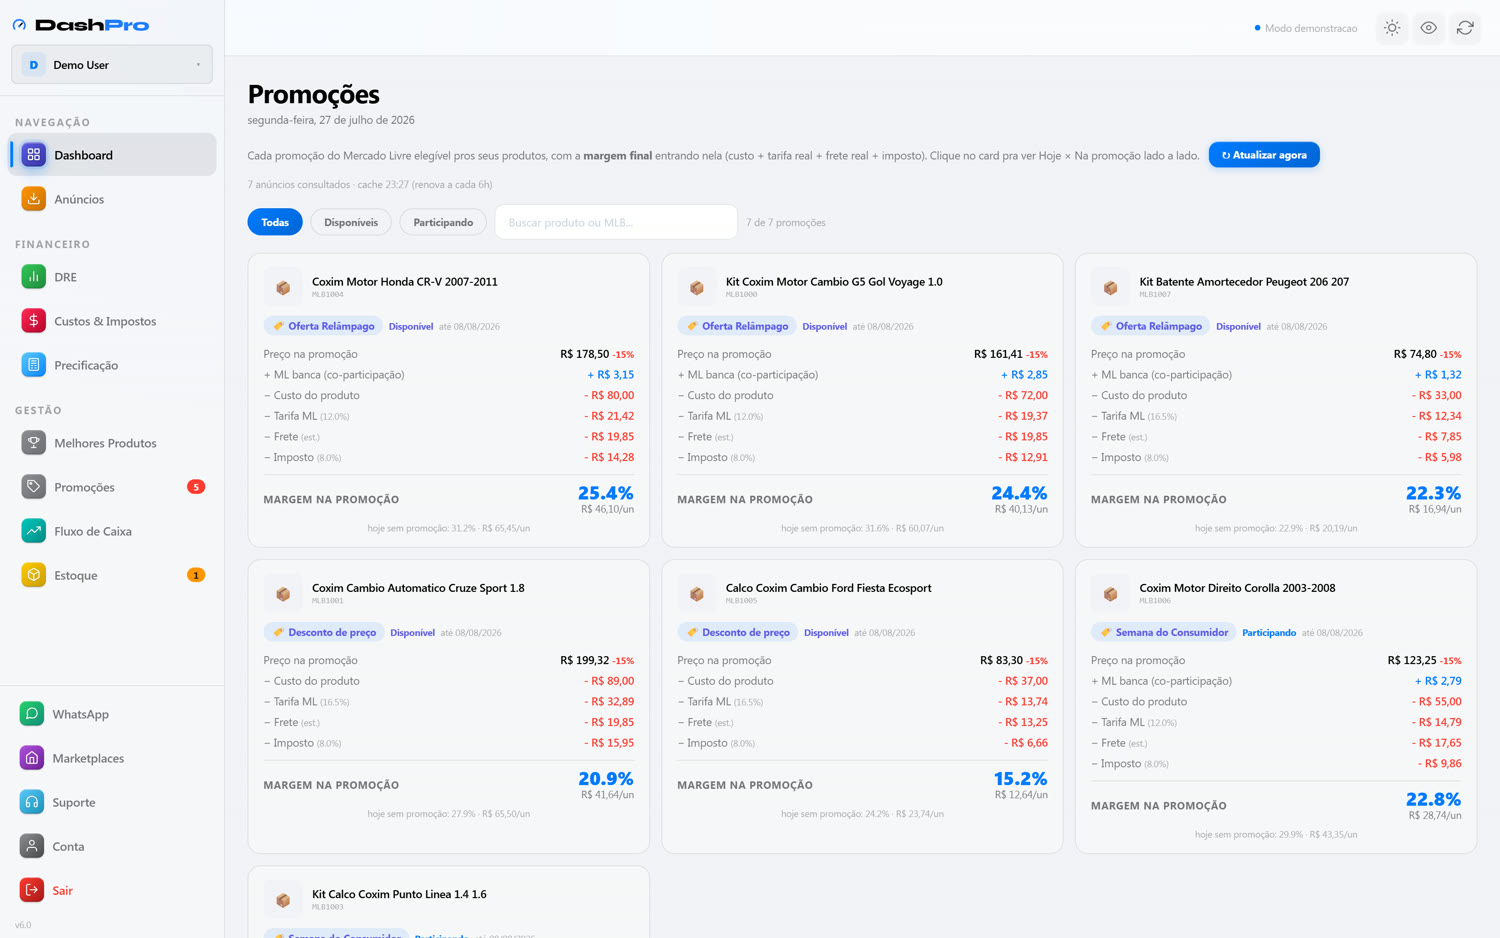The image size is (1500, 938).
Task: Open the DRE chart icon
Action: (x=33, y=277)
